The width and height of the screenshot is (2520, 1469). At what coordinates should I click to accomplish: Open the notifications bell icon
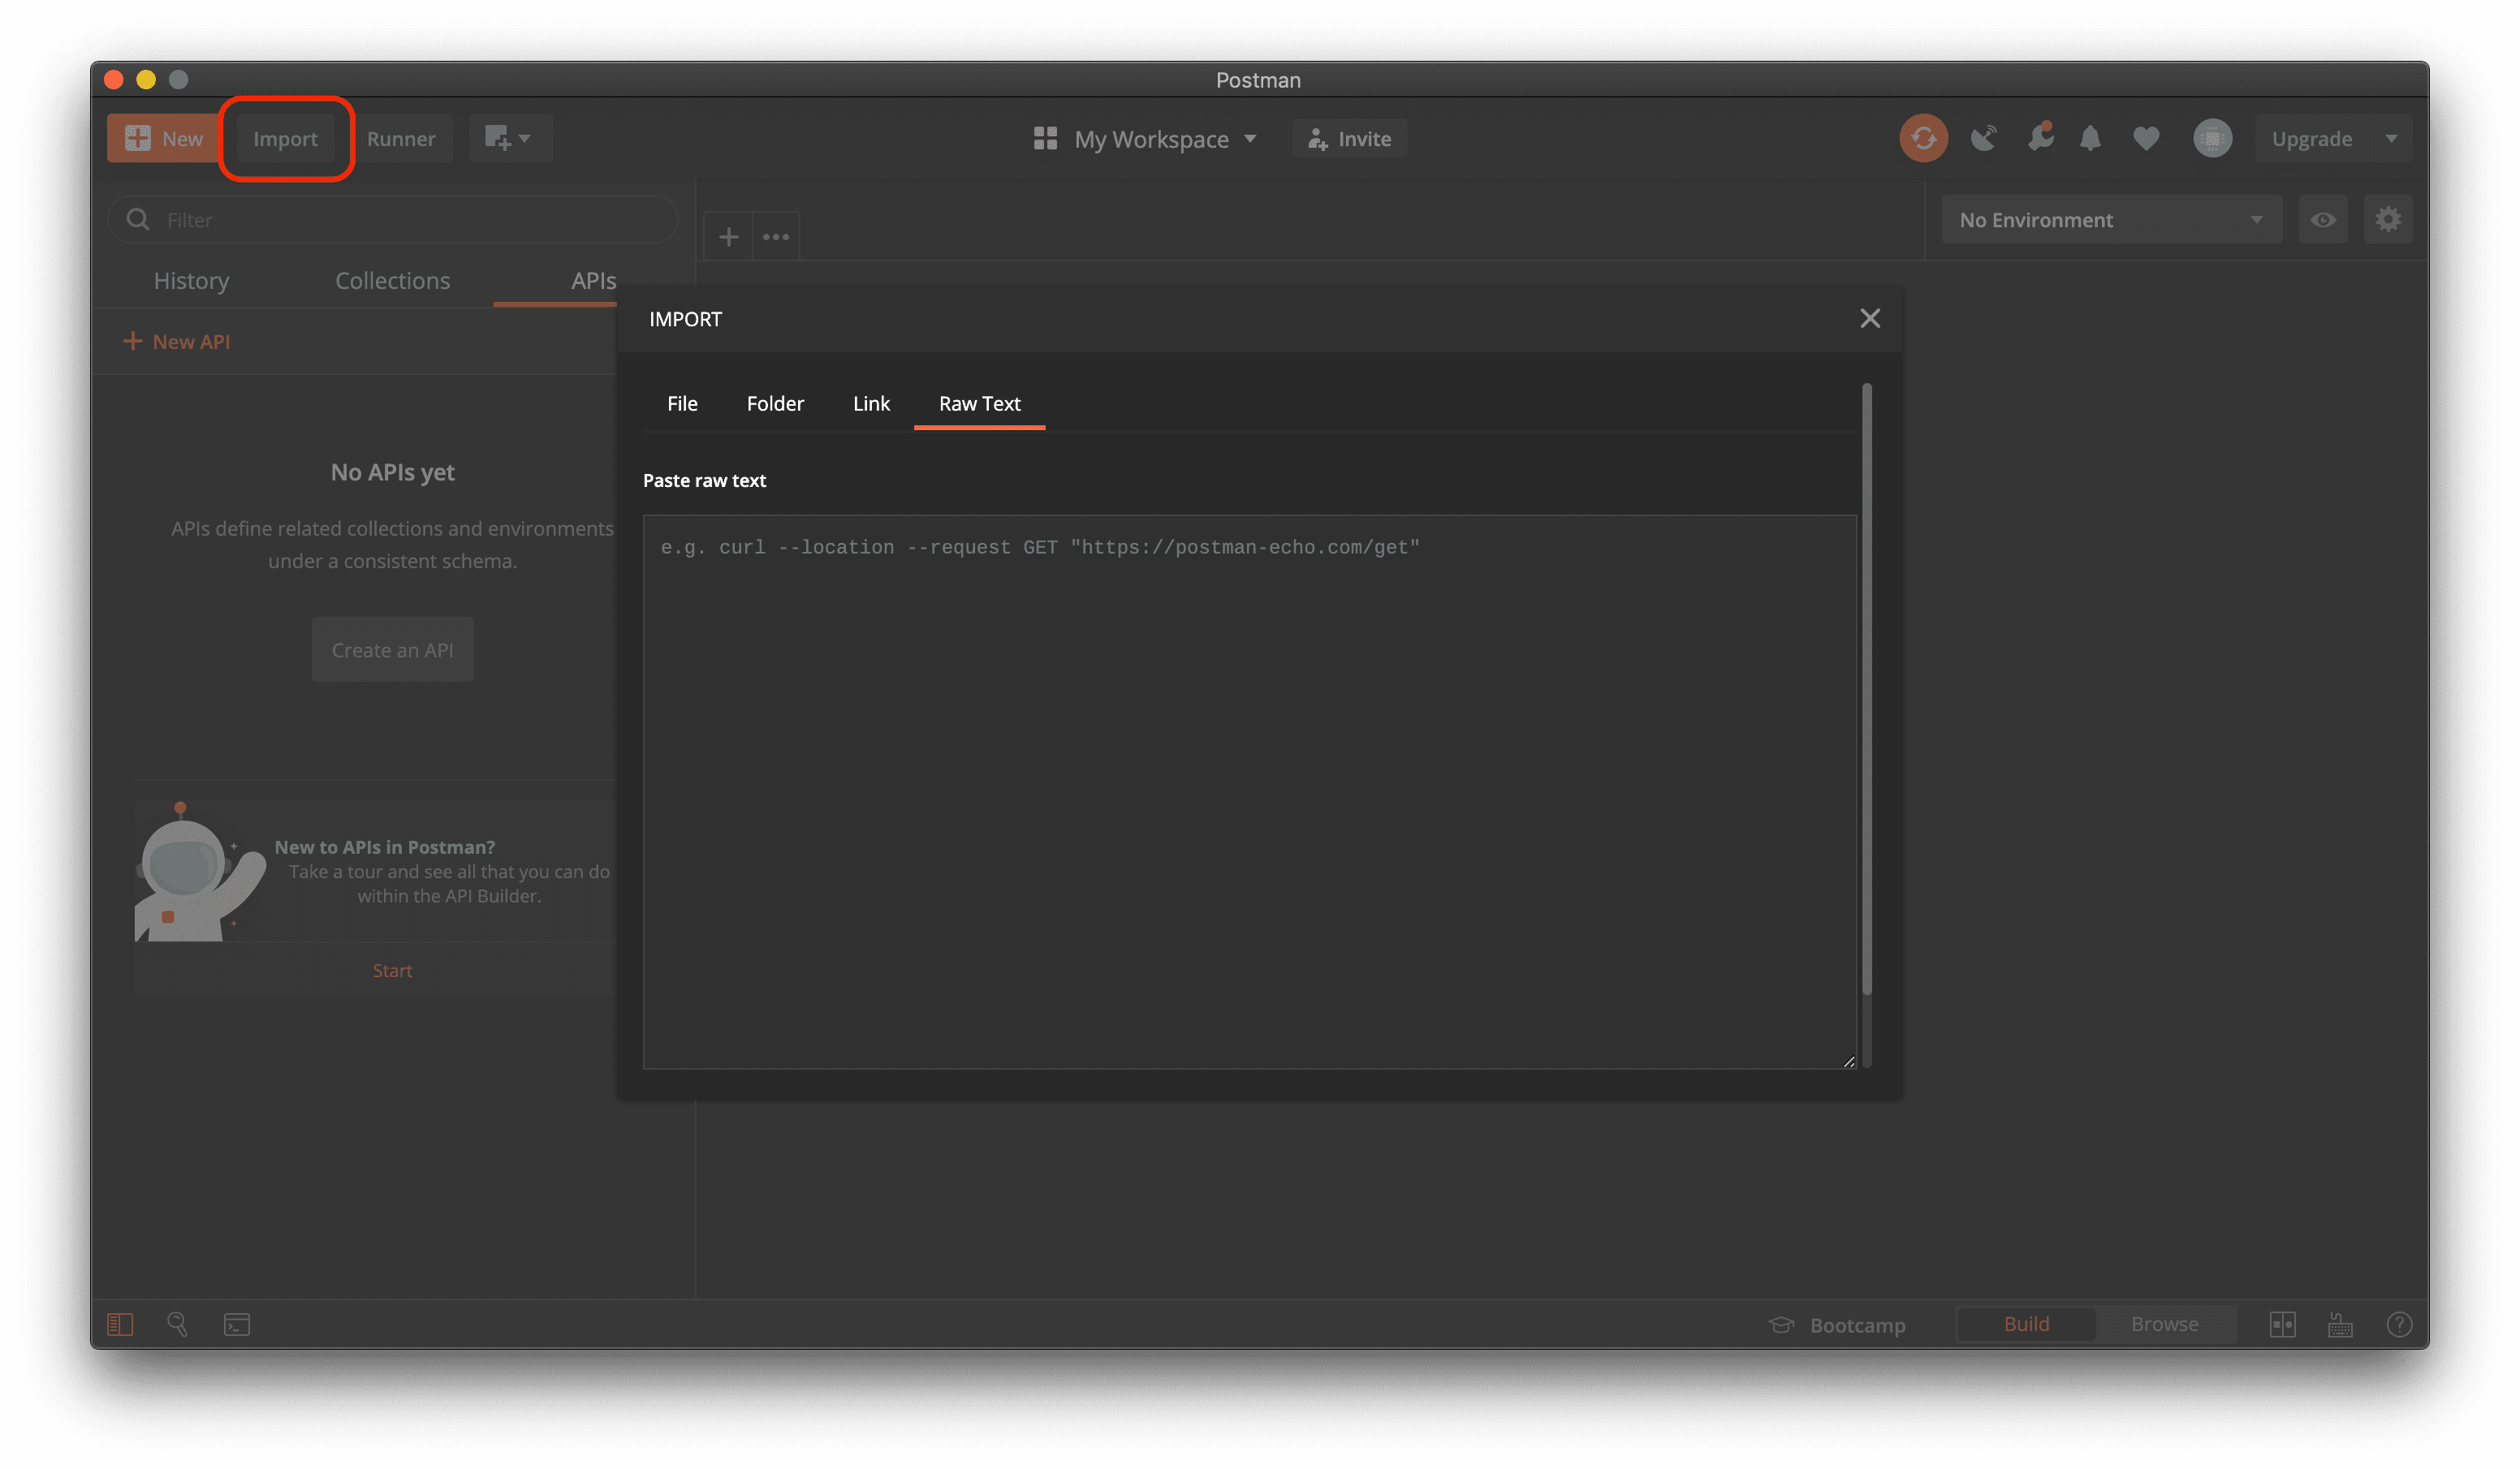coord(2089,138)
